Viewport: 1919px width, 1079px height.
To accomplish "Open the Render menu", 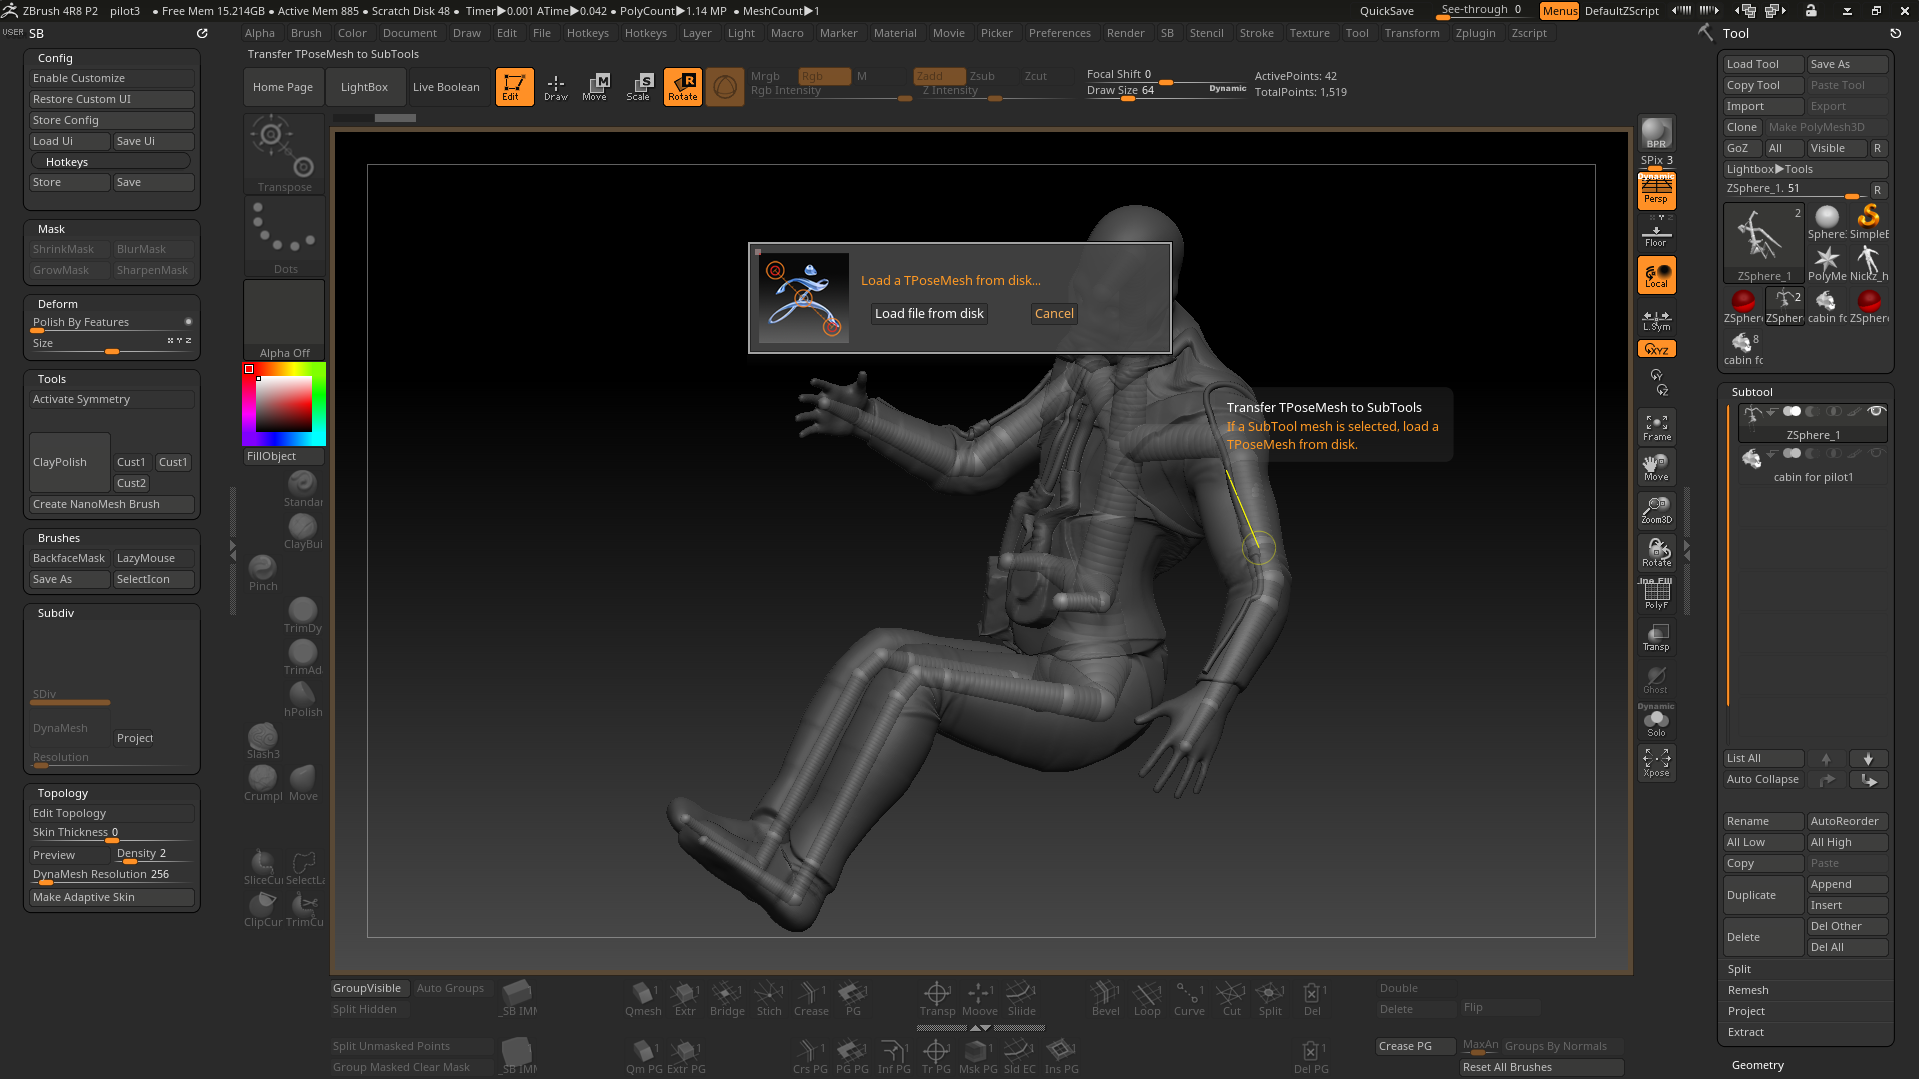I will (1125, 33).
